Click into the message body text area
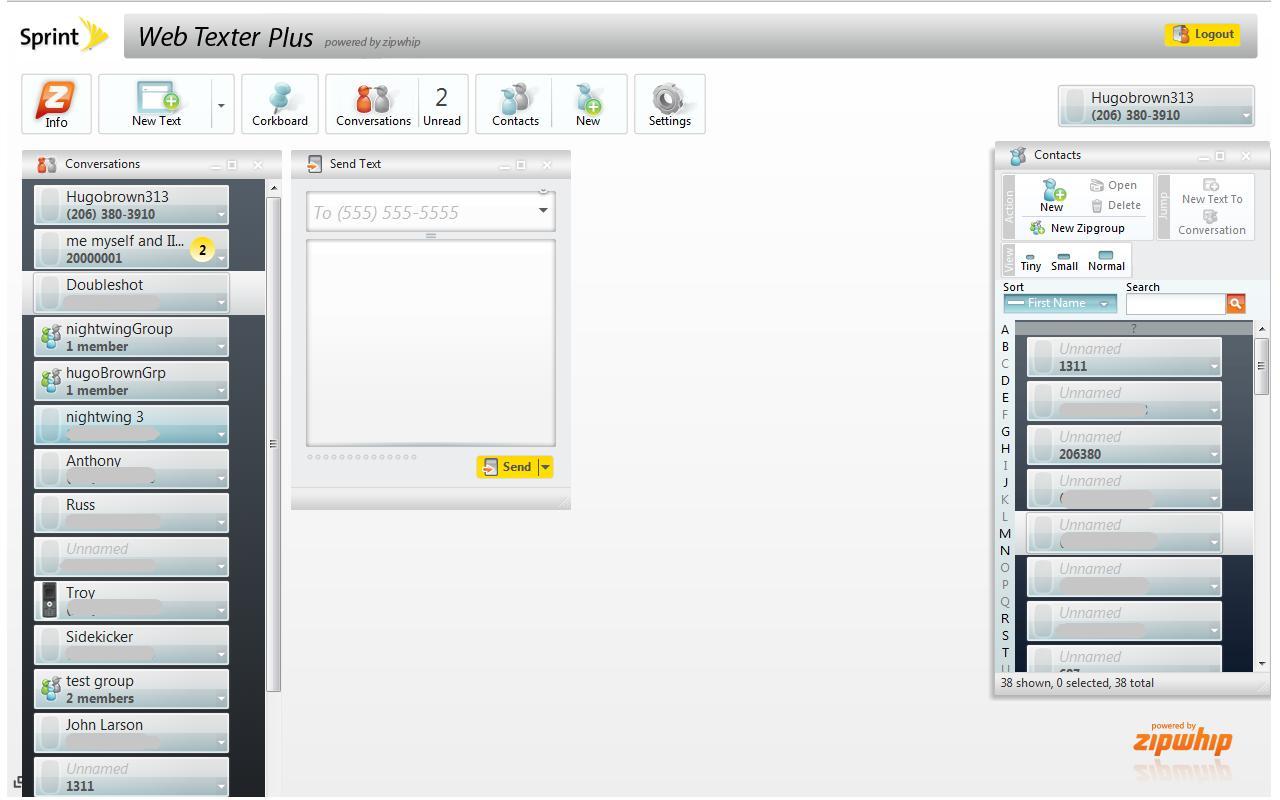 pos(431,342)
